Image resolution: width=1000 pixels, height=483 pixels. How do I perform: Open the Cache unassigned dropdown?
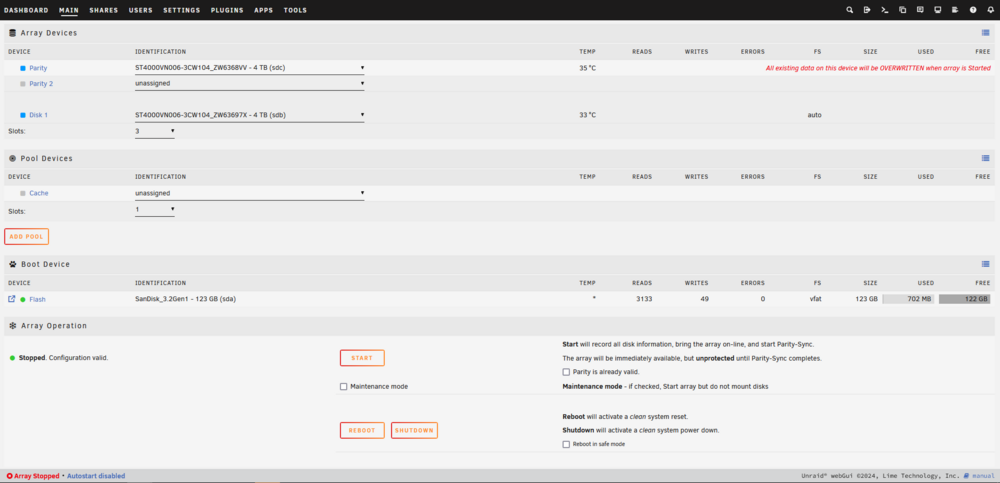pos(249,193)
